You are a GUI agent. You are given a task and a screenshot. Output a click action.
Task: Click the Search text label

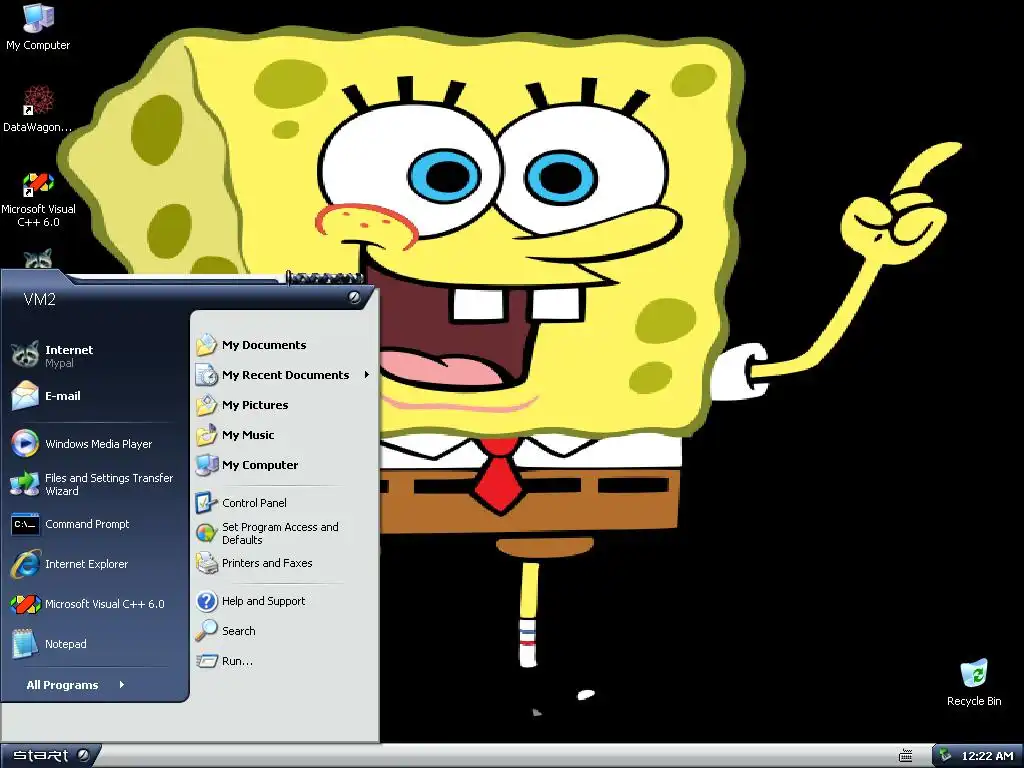click(238, 631)
